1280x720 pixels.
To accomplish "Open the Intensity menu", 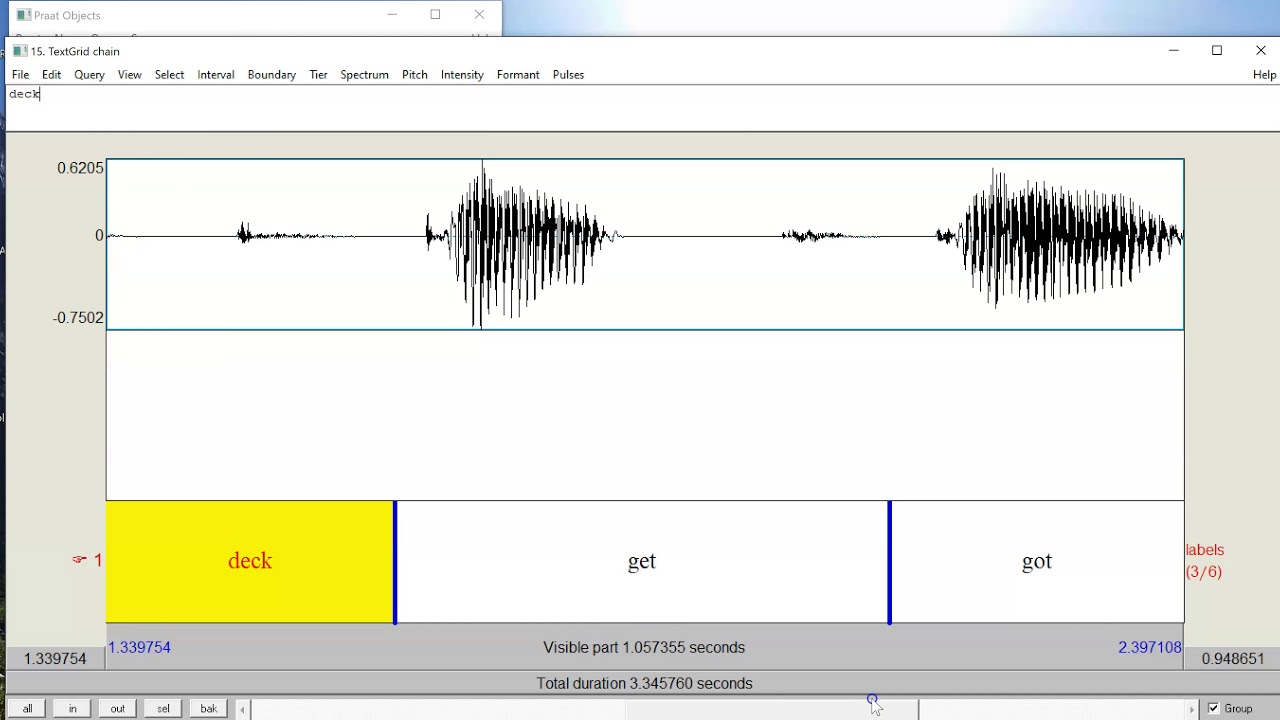I will coord(462,75).
